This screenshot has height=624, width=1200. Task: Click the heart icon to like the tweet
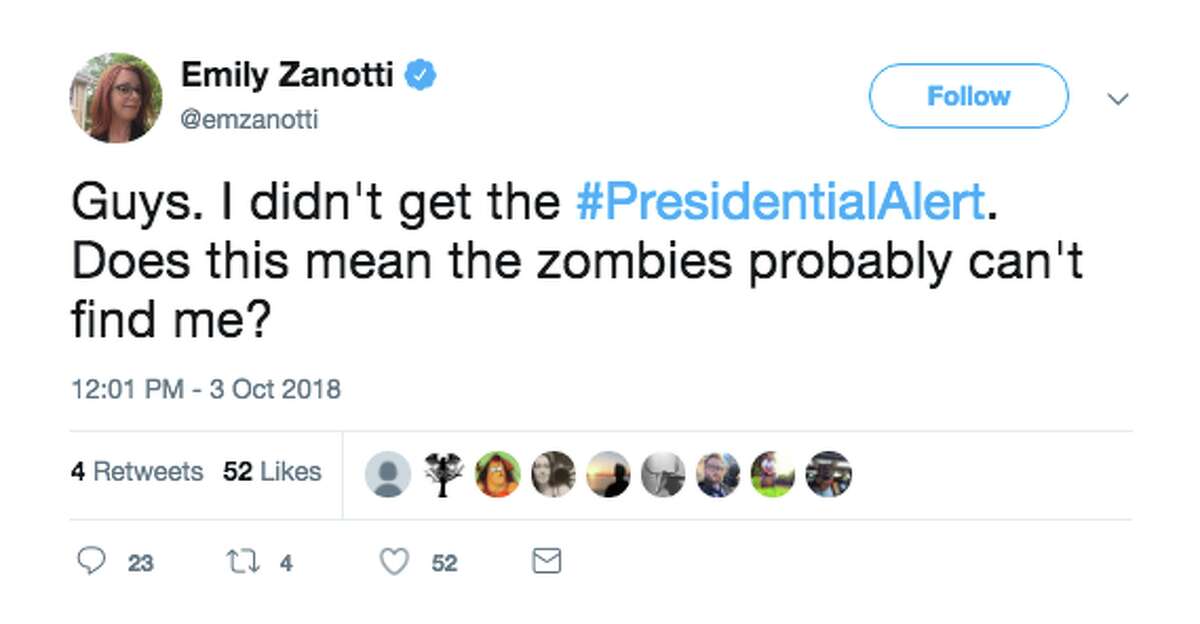(x=396, y=561)
